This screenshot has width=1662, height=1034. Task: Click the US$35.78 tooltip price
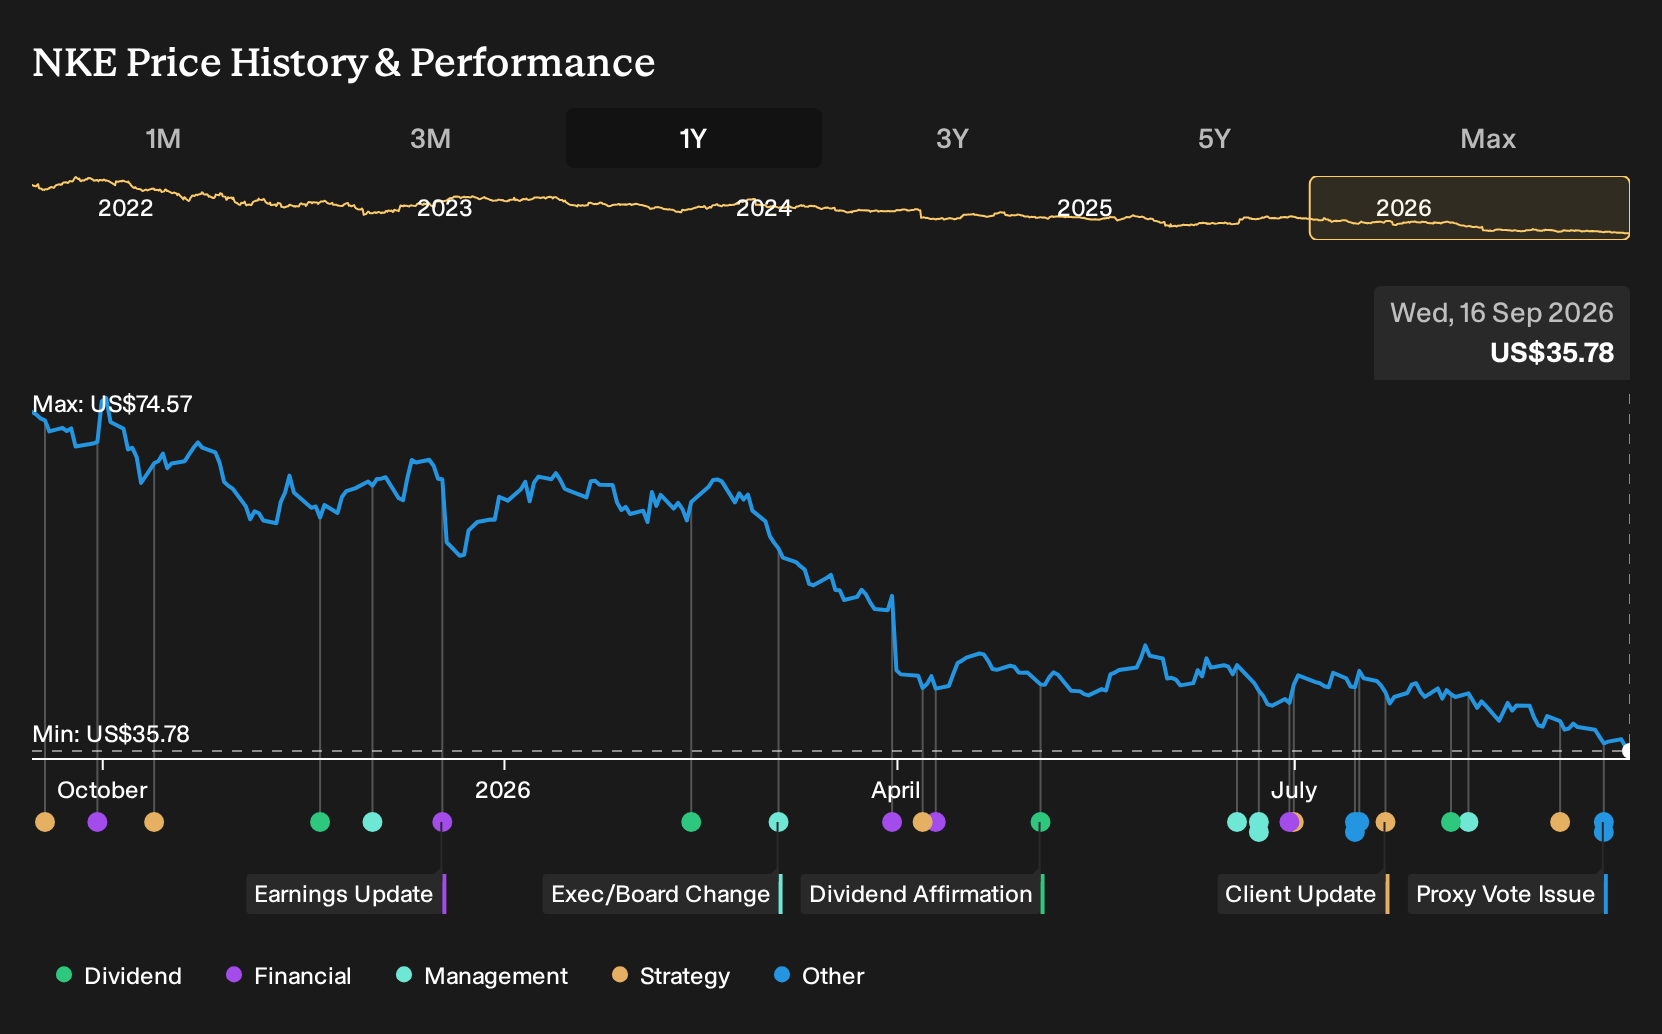click(1552, 353)
